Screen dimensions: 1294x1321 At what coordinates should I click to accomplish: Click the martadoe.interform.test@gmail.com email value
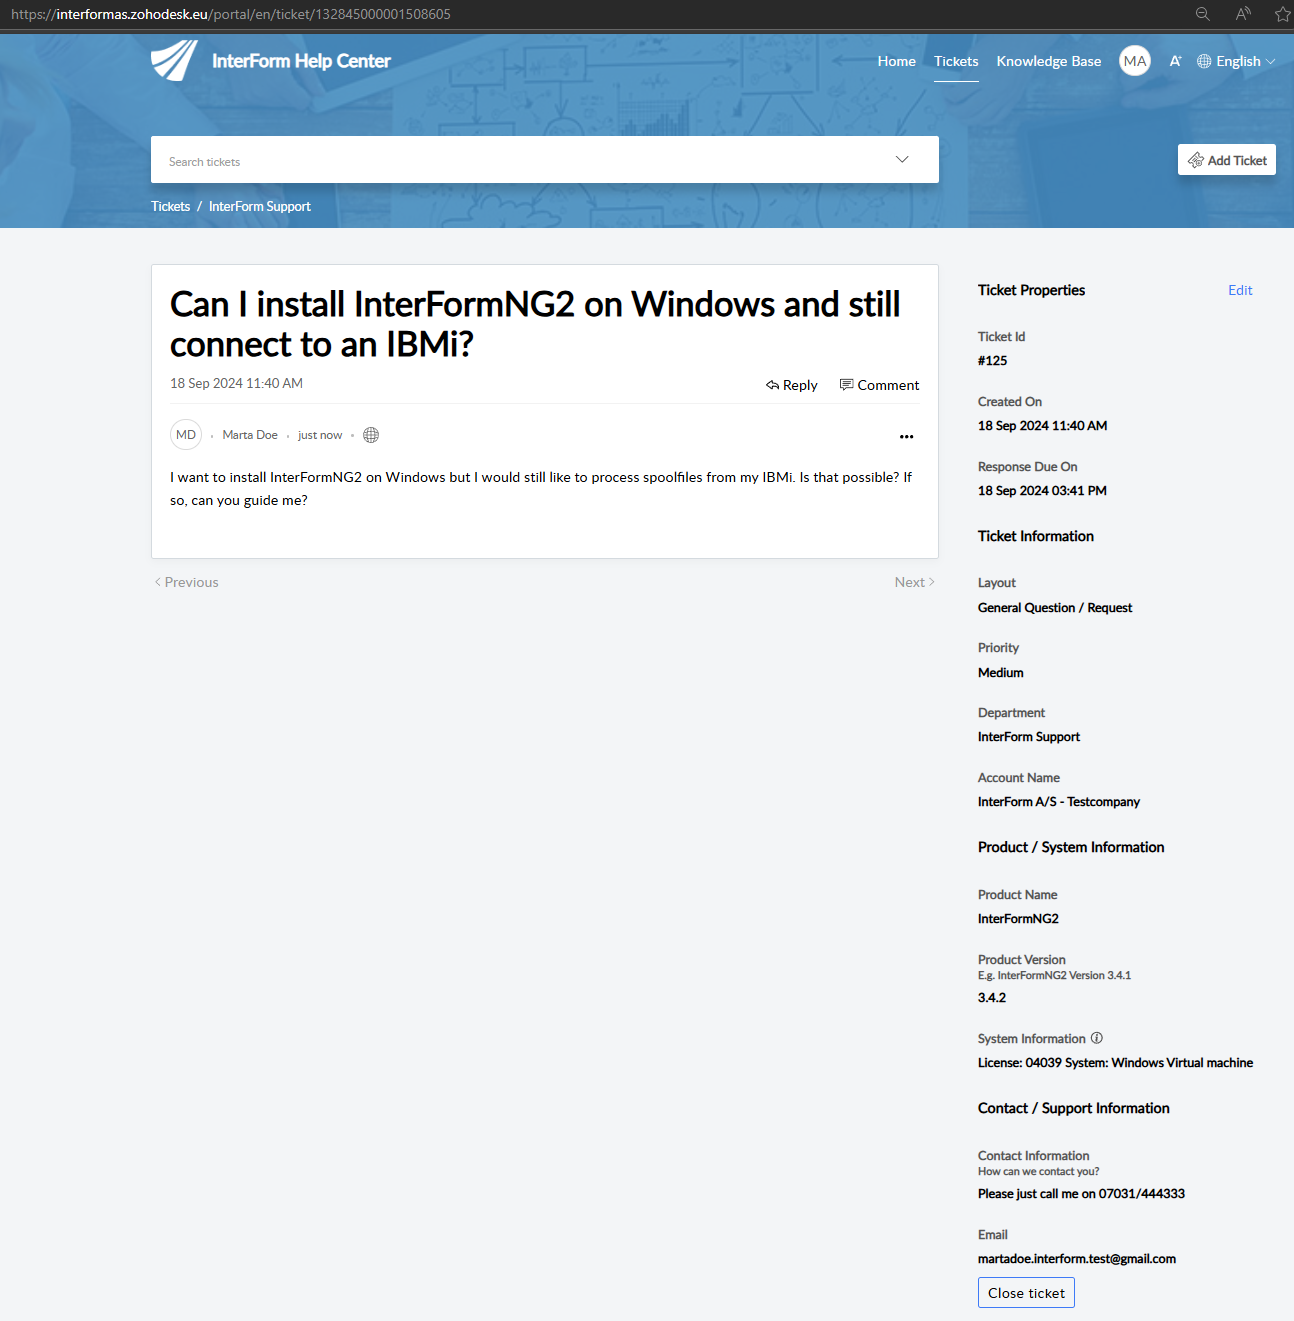point(1077,1259)
